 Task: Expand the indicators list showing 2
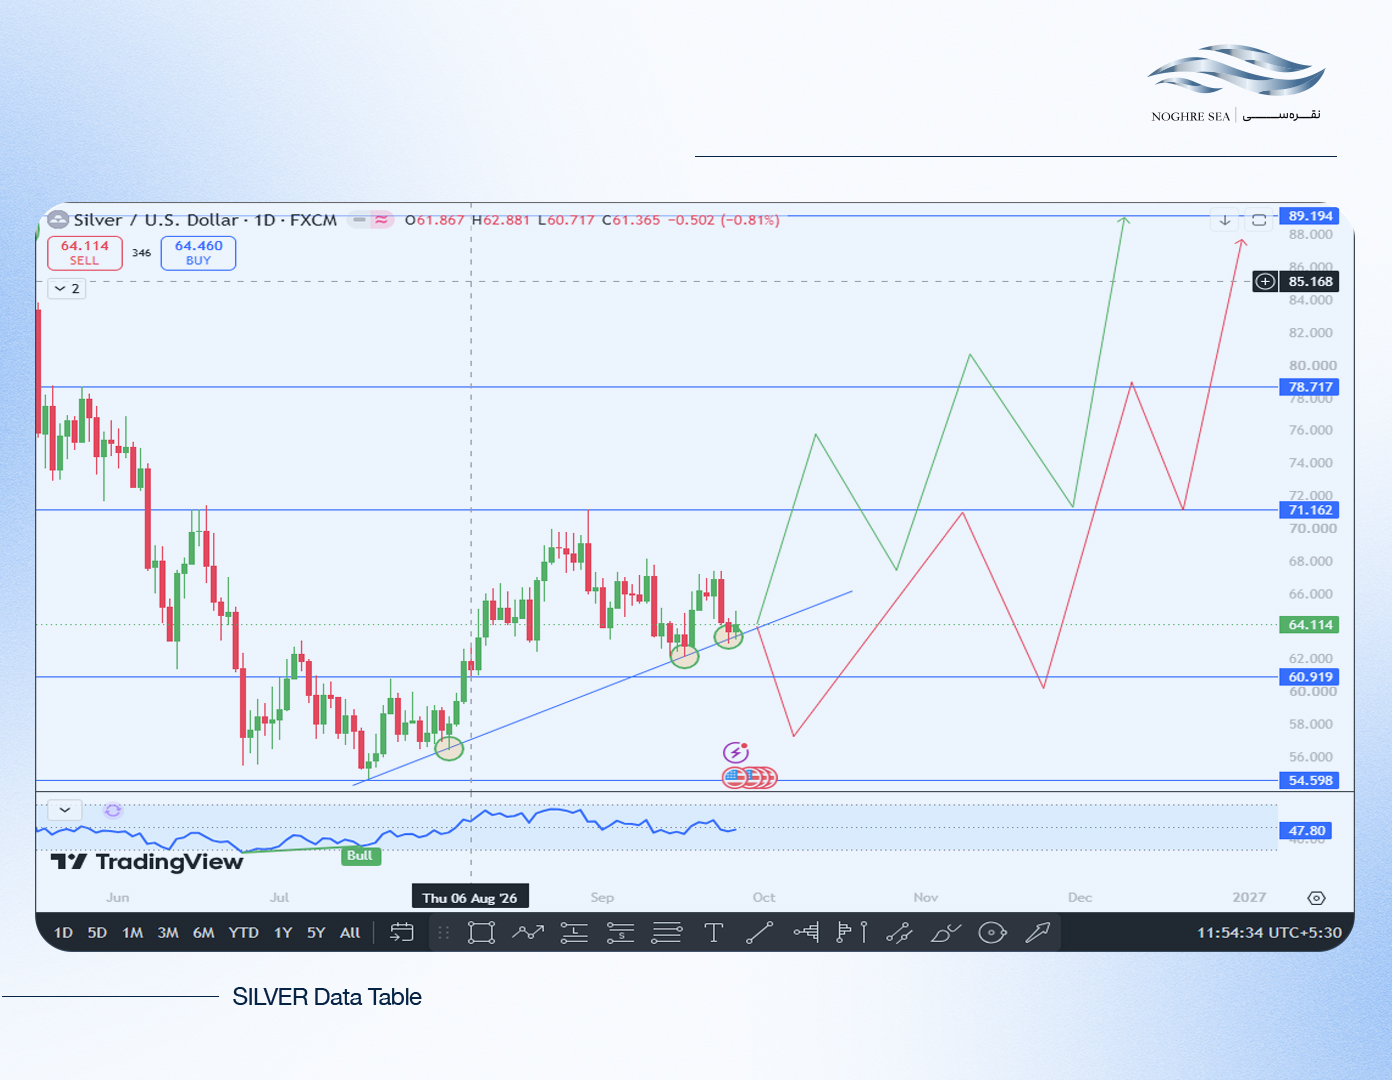tap(67, 288)
